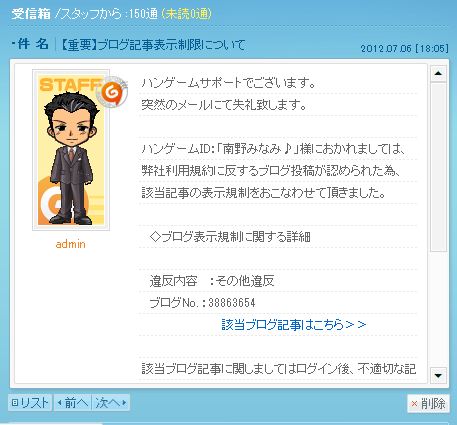Viewport: 457px width, 425px height.
Task: Click the 違反内容 violation line
Action: point(212,281)
